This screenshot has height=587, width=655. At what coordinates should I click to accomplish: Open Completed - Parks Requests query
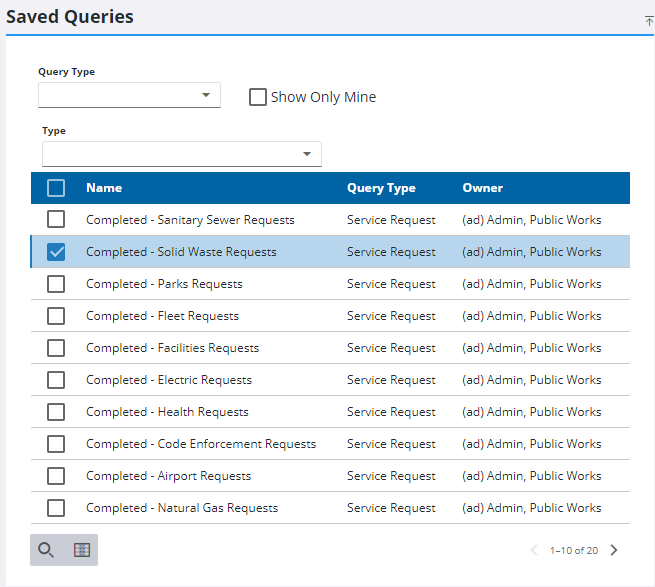tap(164, 284)
